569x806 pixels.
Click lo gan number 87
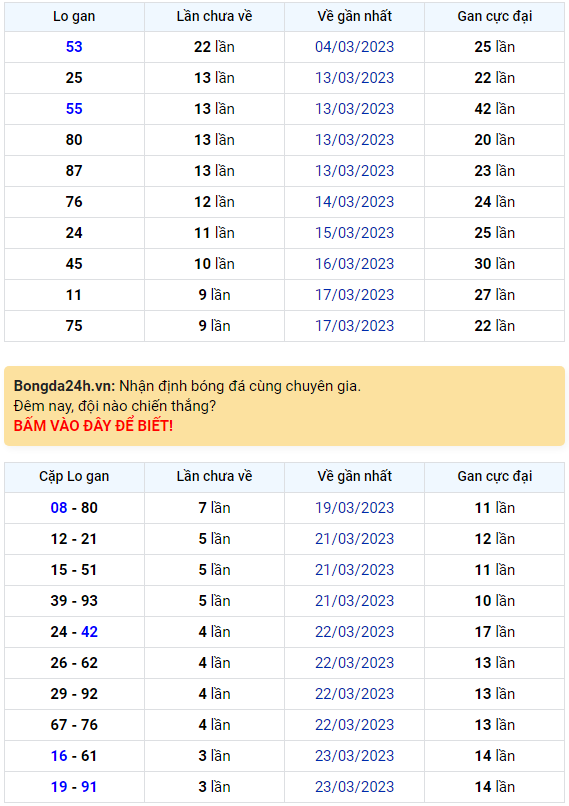[x=74, y=171]
